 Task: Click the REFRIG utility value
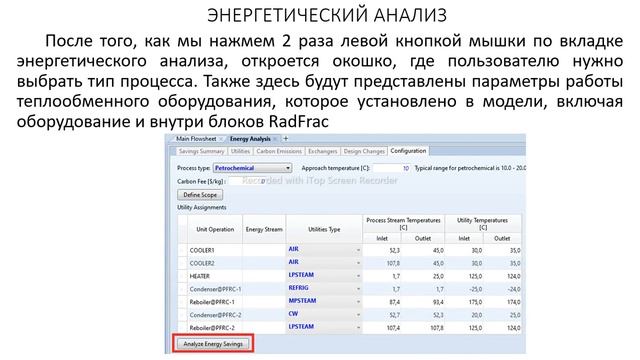tap(298, 288)
